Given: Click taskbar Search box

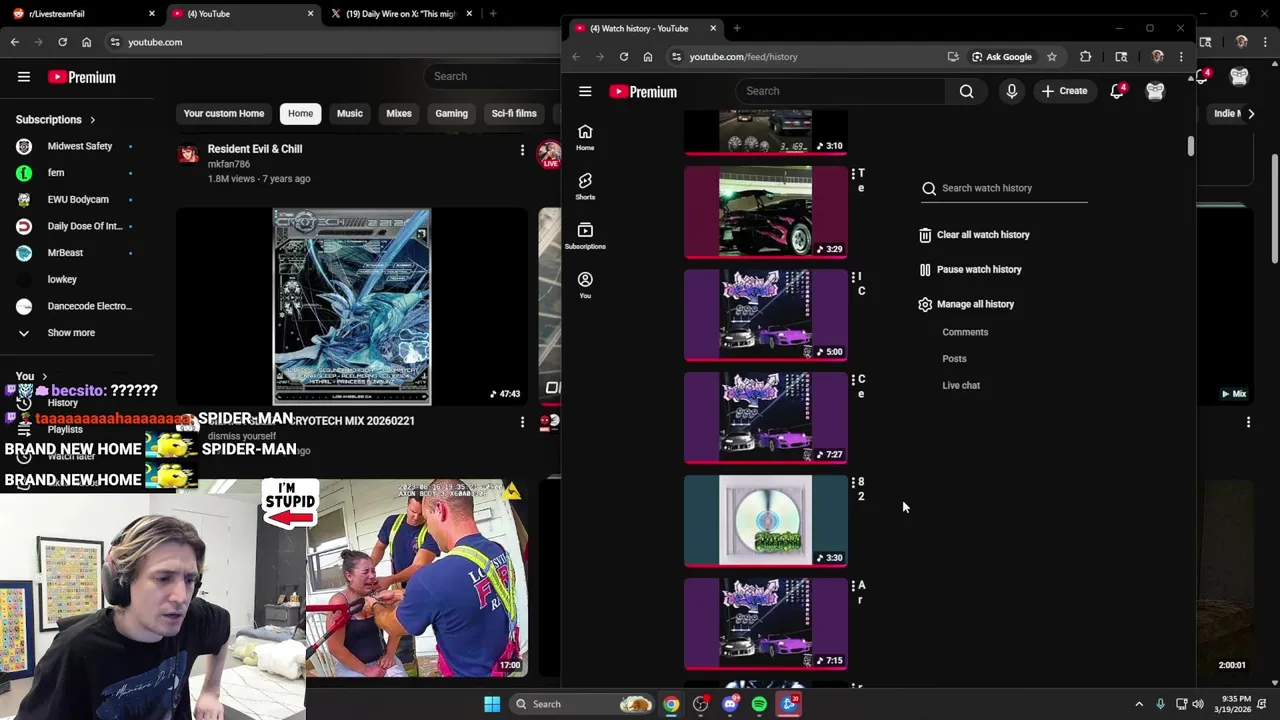Looking at the screenshot, I should pos(583,704).
